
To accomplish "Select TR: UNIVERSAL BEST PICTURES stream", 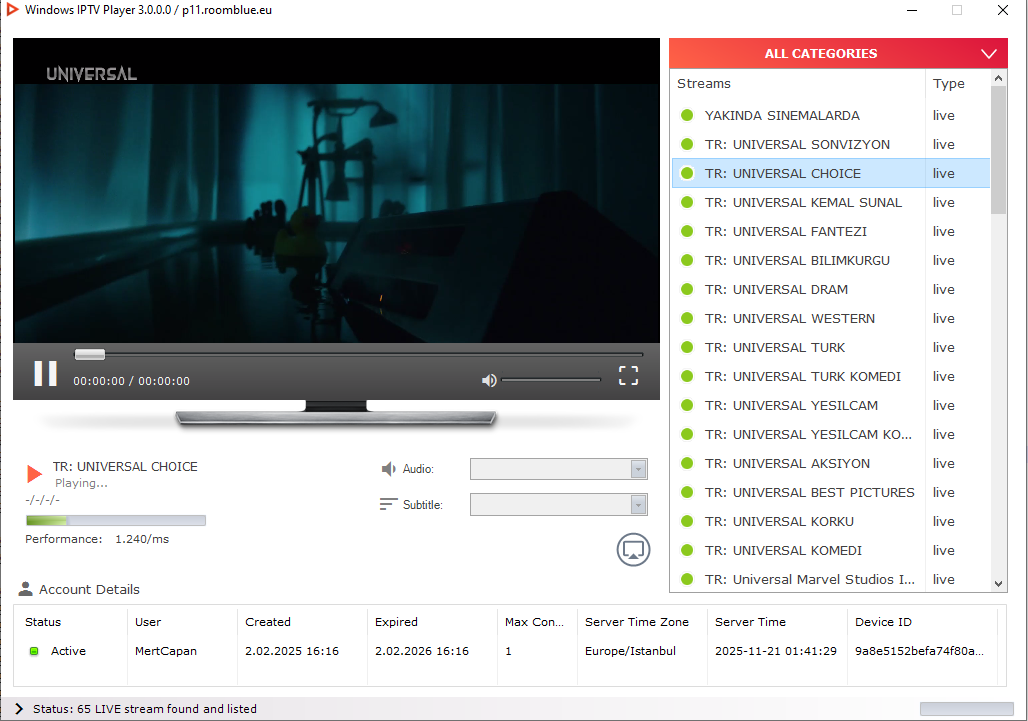I will (x=831, y=492).
